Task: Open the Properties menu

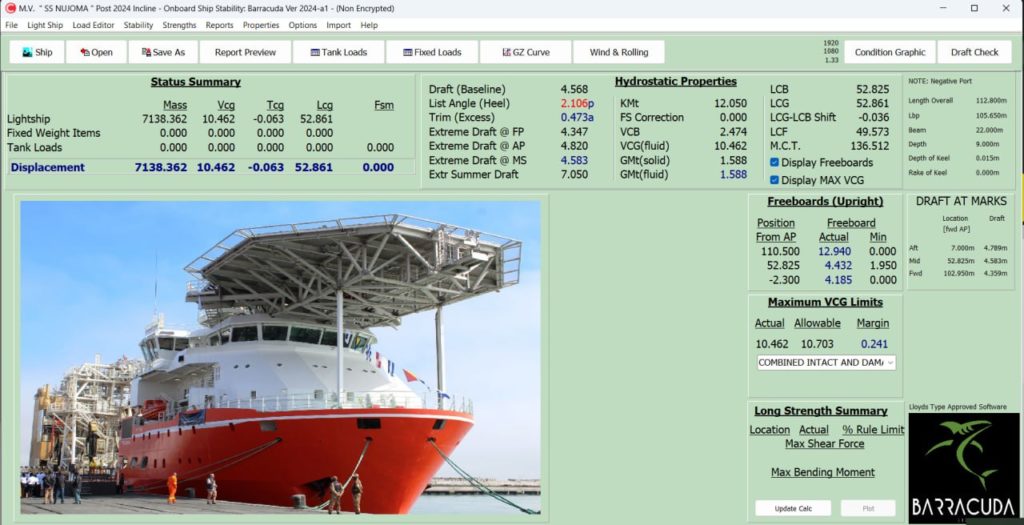Action: pyautogui.click(x=261, y=25)
